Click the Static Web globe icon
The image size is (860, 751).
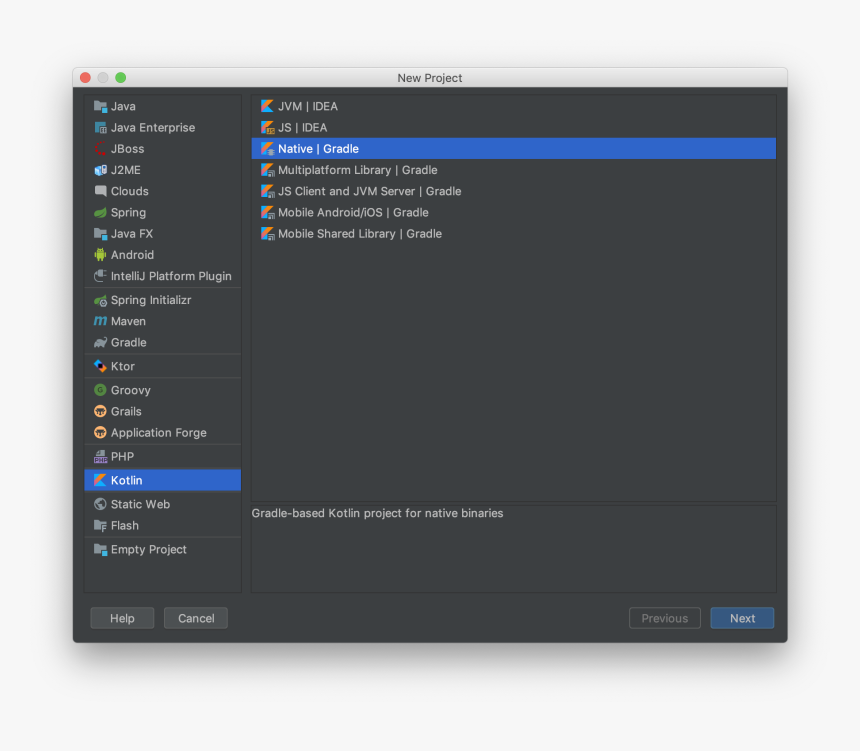click(100, 504)
